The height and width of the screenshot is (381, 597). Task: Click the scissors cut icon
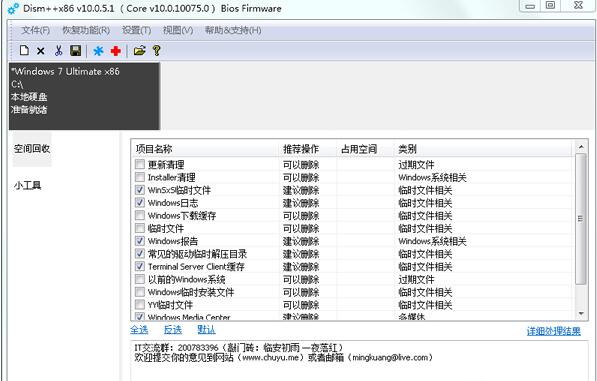pos(58,51)
